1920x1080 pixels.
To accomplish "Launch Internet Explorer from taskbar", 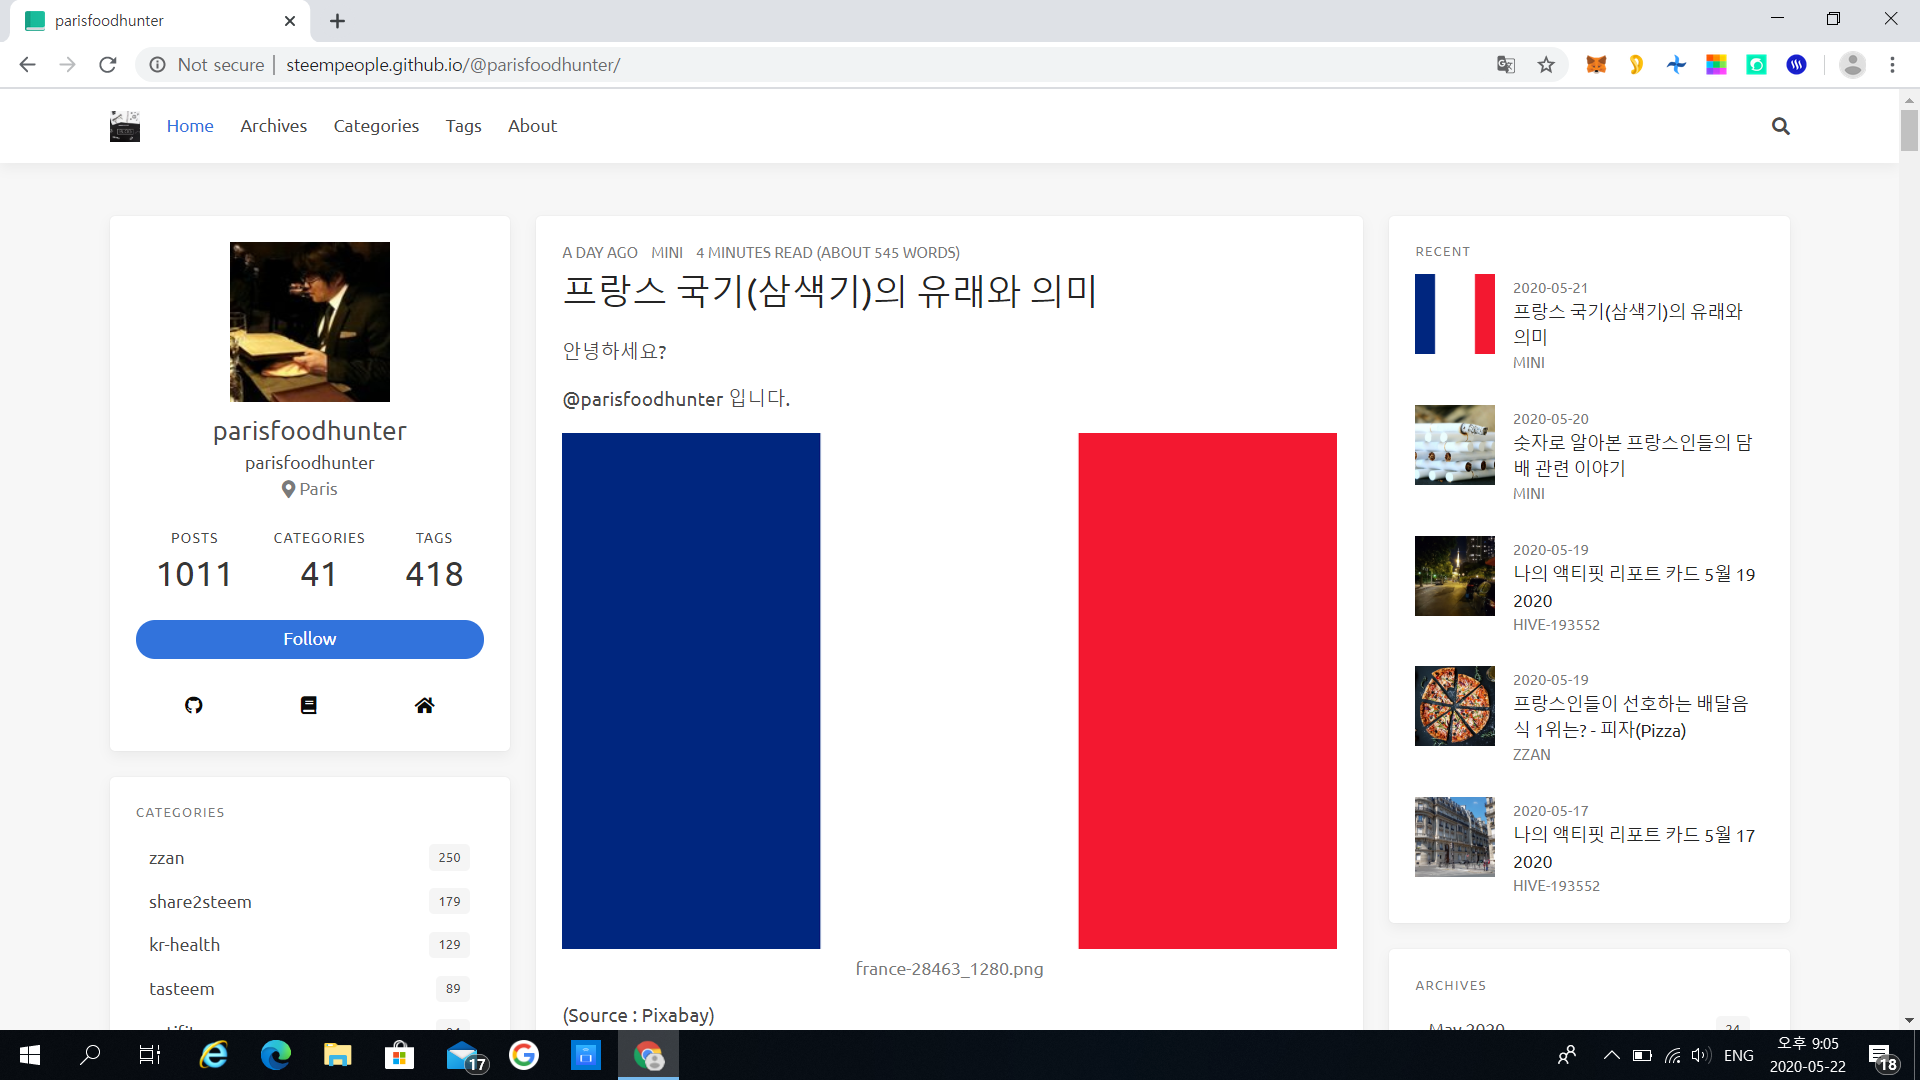I will pos(214,1055).
